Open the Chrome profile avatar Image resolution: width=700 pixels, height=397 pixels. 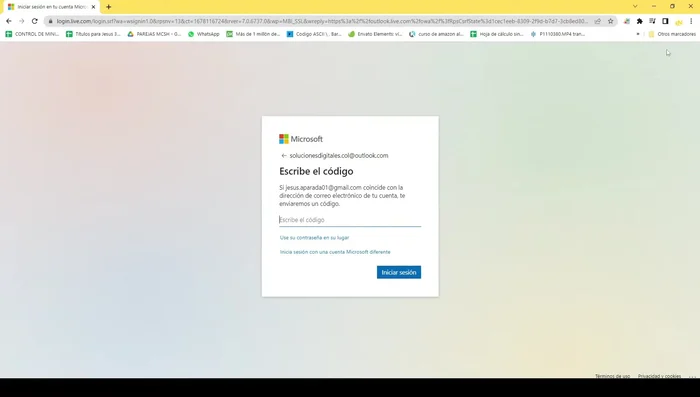tap(679, 21)
